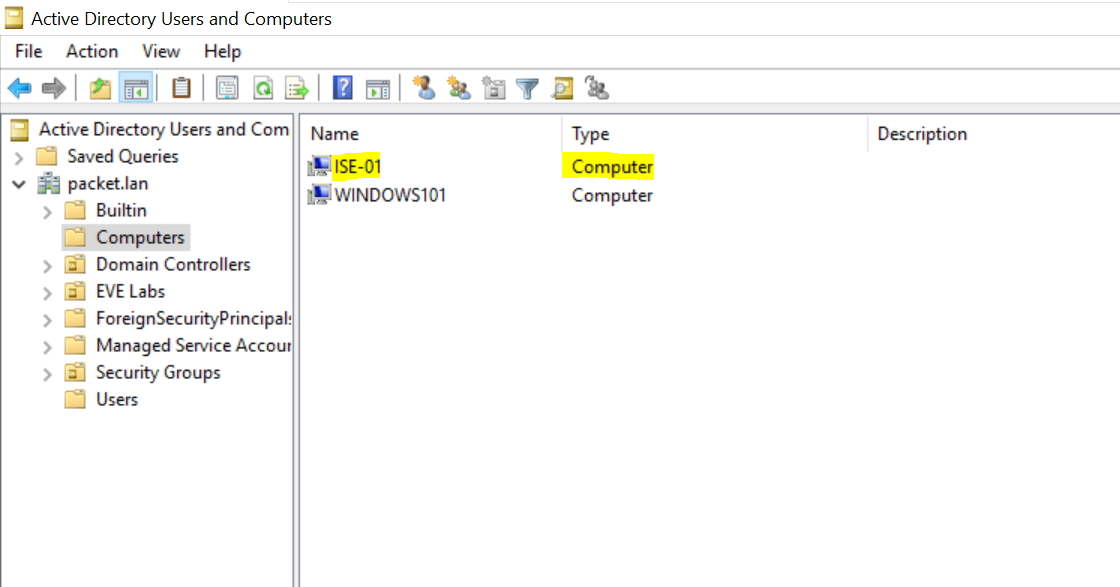Select EVE Labs label in tree
1120x587 pixels.
[131, 291]
